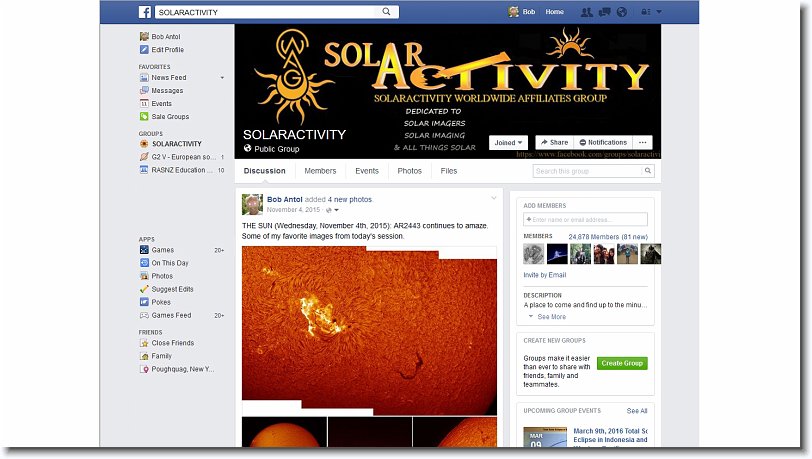Go to Home in top bar
This screenshot has height=459, width=812.
[x=554, y=12]
